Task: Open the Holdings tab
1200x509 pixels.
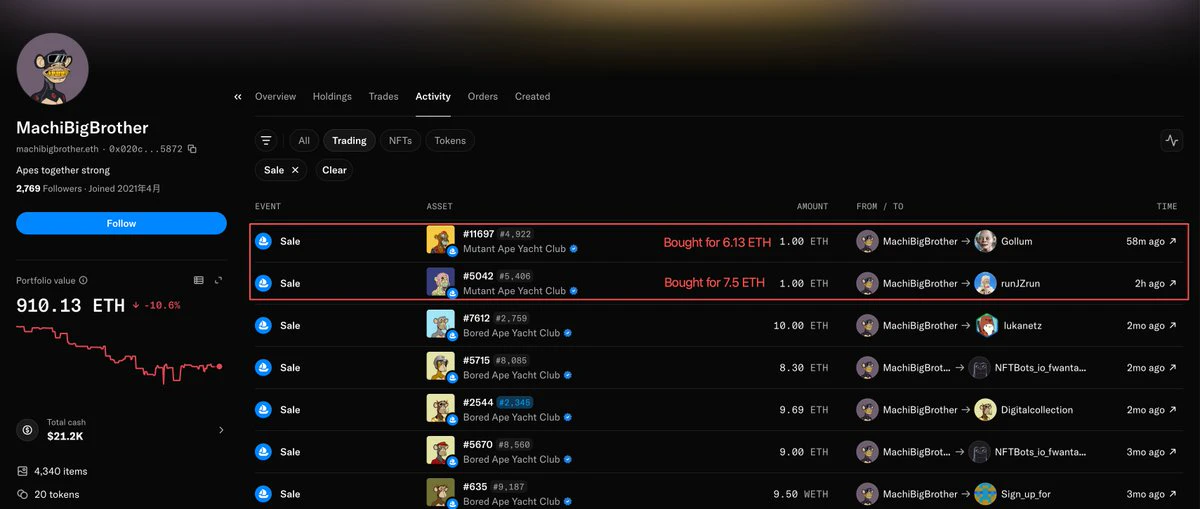Action: pos(332,97)
